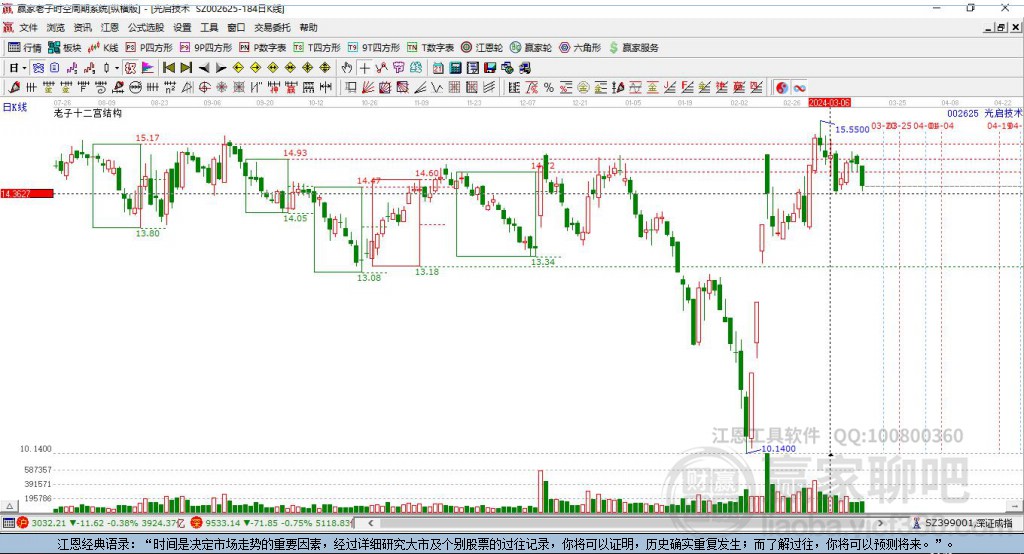Open the T数字表 tool
The height and width of the screenshot is (554, 1024).
430,48
